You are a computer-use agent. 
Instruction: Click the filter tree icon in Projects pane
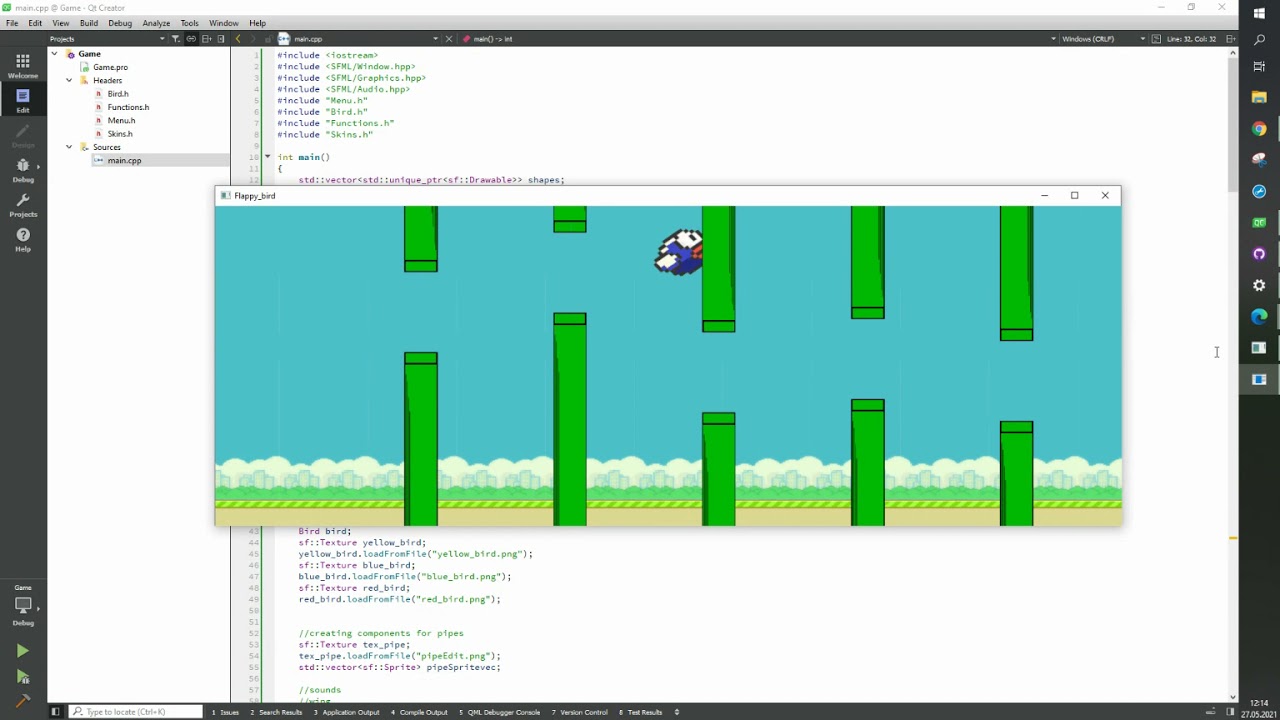pyautogui.click(x=175, y=39)
